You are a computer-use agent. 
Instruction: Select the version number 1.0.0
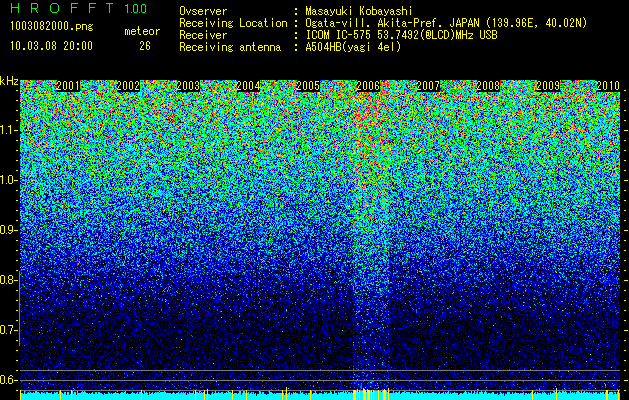pyautogui.click(x=136, y=8)
